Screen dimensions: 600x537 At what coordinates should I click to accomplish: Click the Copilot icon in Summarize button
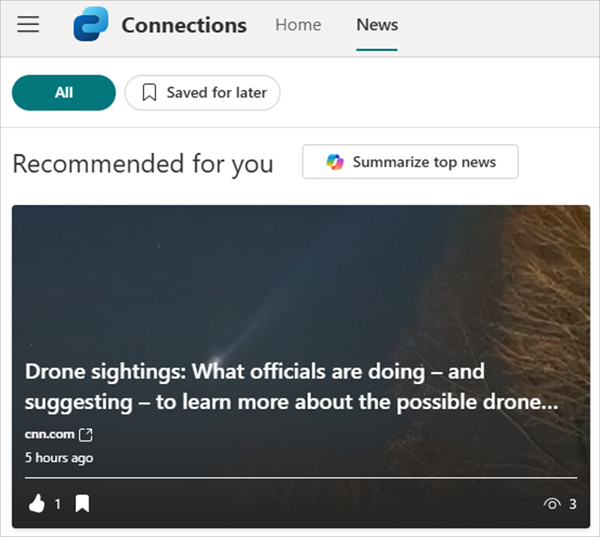click(x=335, y=162)
